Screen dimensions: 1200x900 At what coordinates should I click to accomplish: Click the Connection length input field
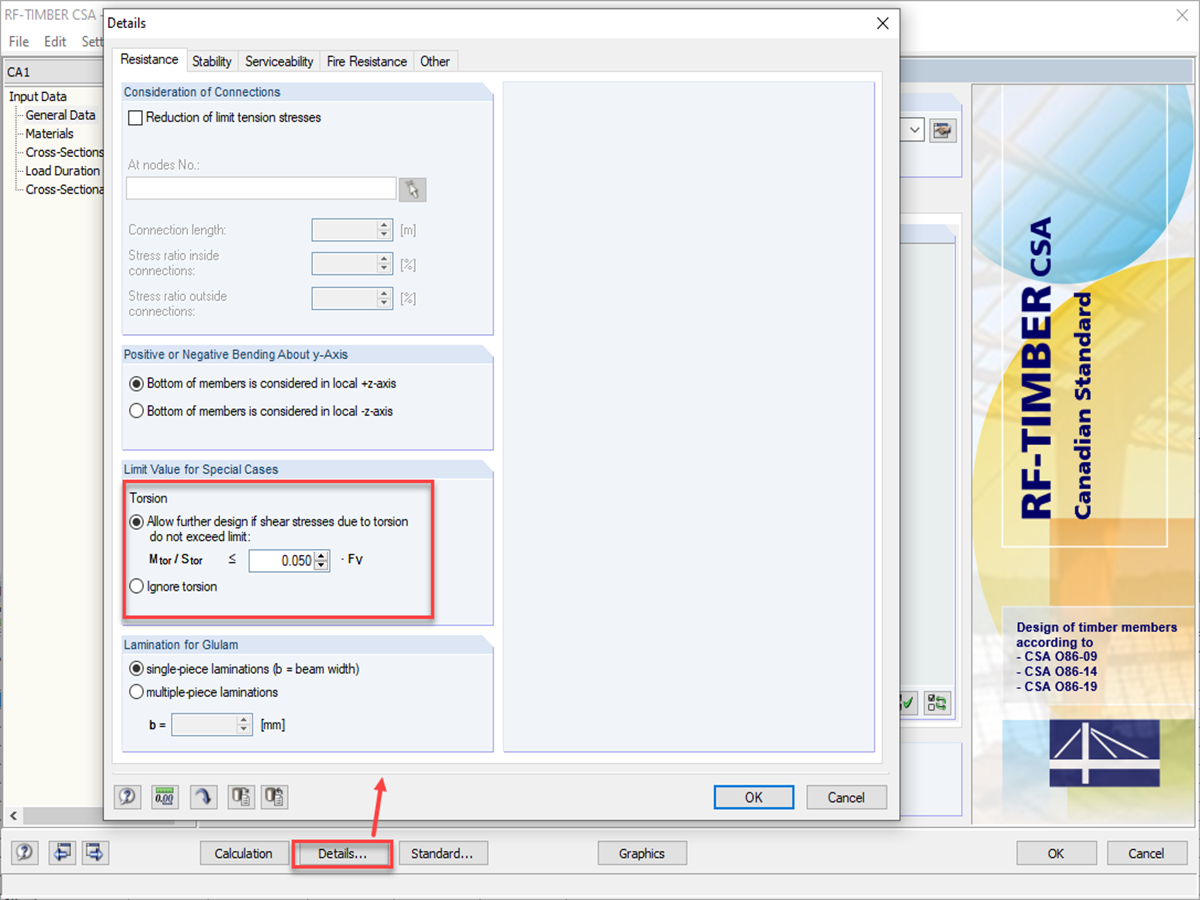click(x=345, y=230)
